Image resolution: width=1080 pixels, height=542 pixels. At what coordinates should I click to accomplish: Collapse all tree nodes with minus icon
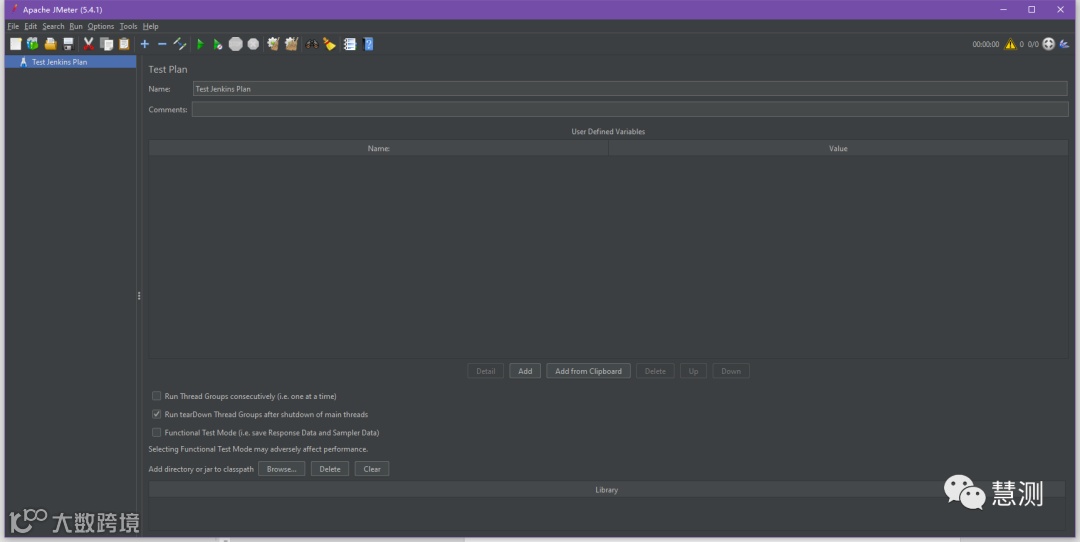click(162, 44)
